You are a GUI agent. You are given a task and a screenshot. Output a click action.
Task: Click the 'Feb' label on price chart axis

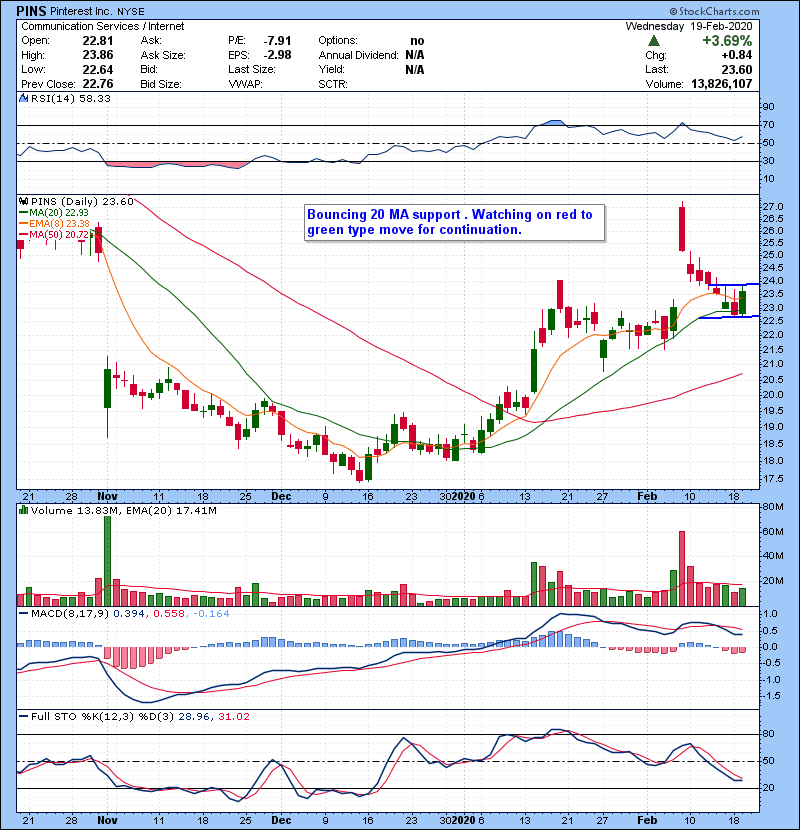point(647,497)
